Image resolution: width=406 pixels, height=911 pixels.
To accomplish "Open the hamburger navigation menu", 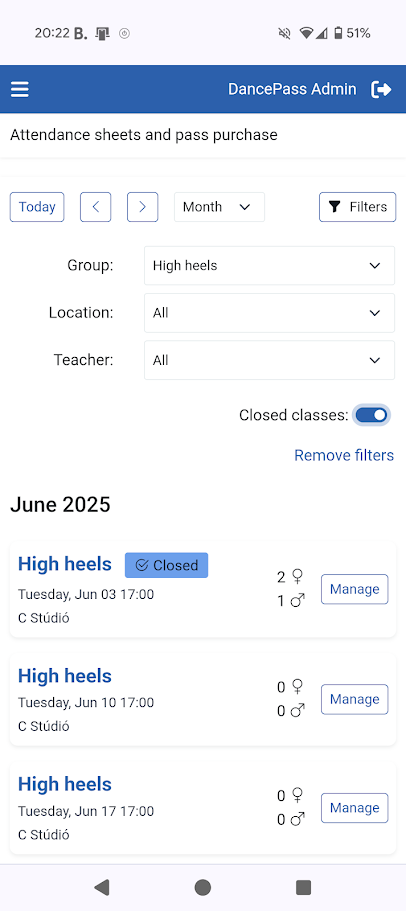I will click(20, 89).
